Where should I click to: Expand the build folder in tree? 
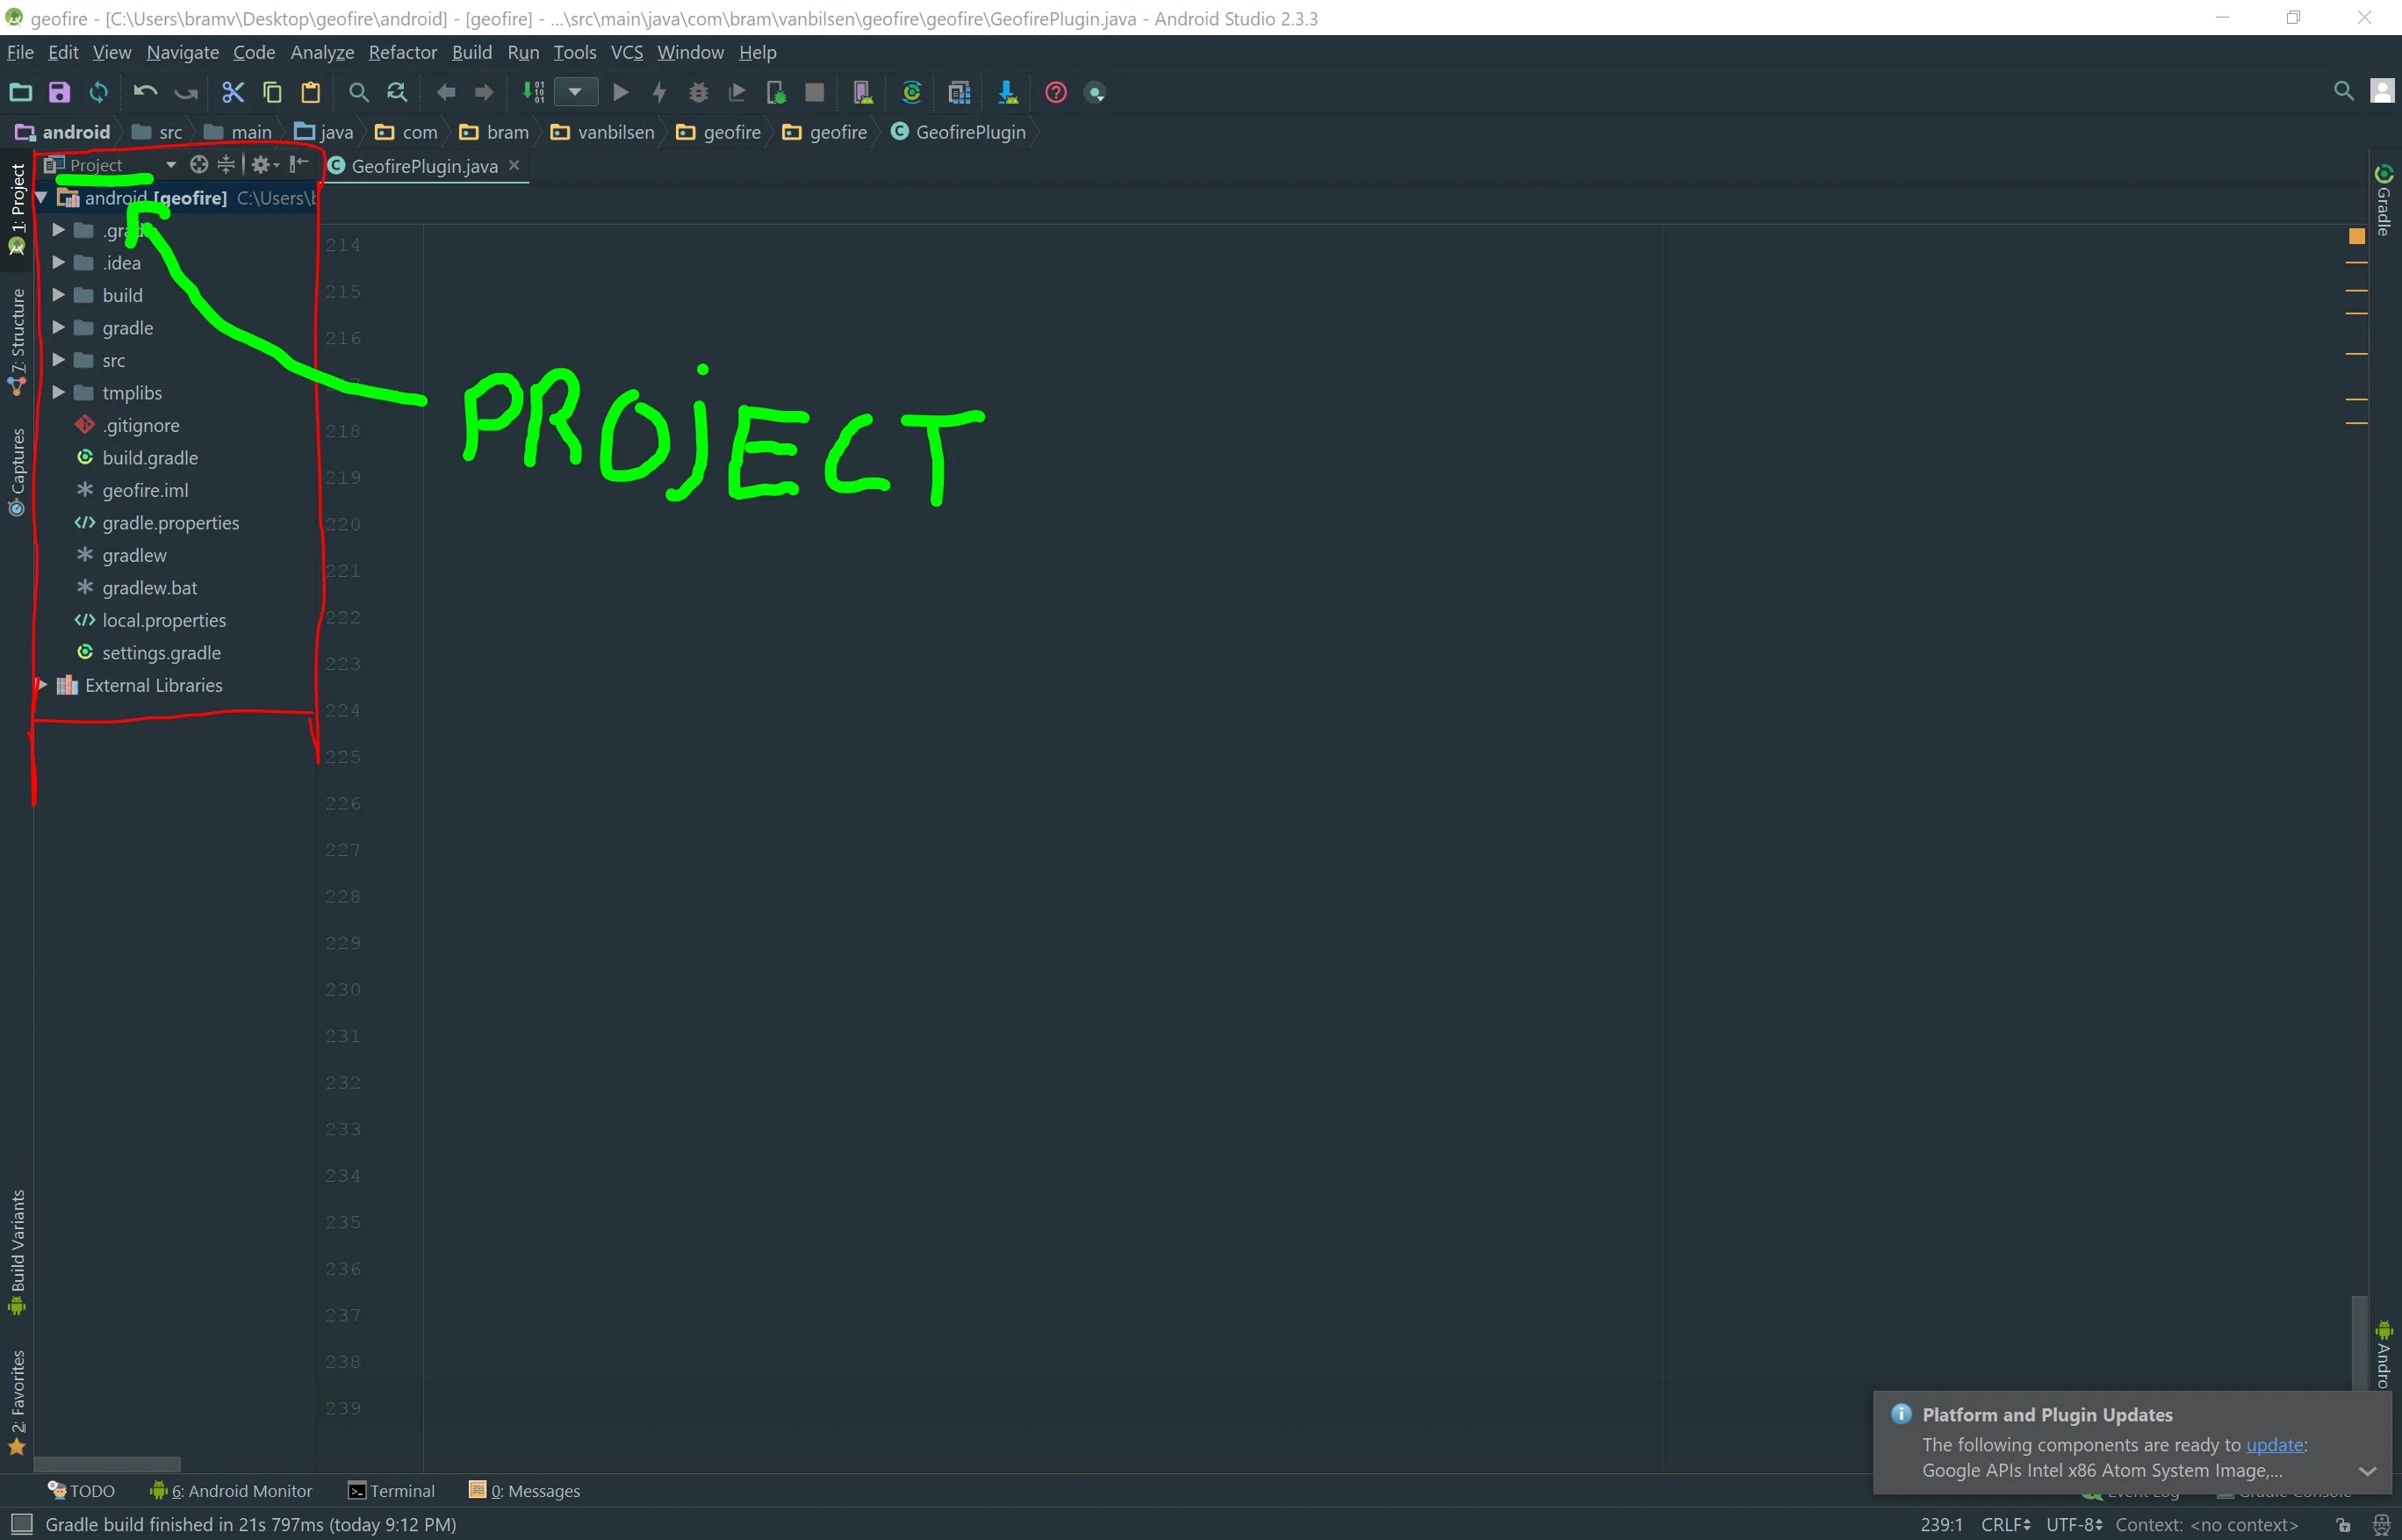(x=59, y=295)
